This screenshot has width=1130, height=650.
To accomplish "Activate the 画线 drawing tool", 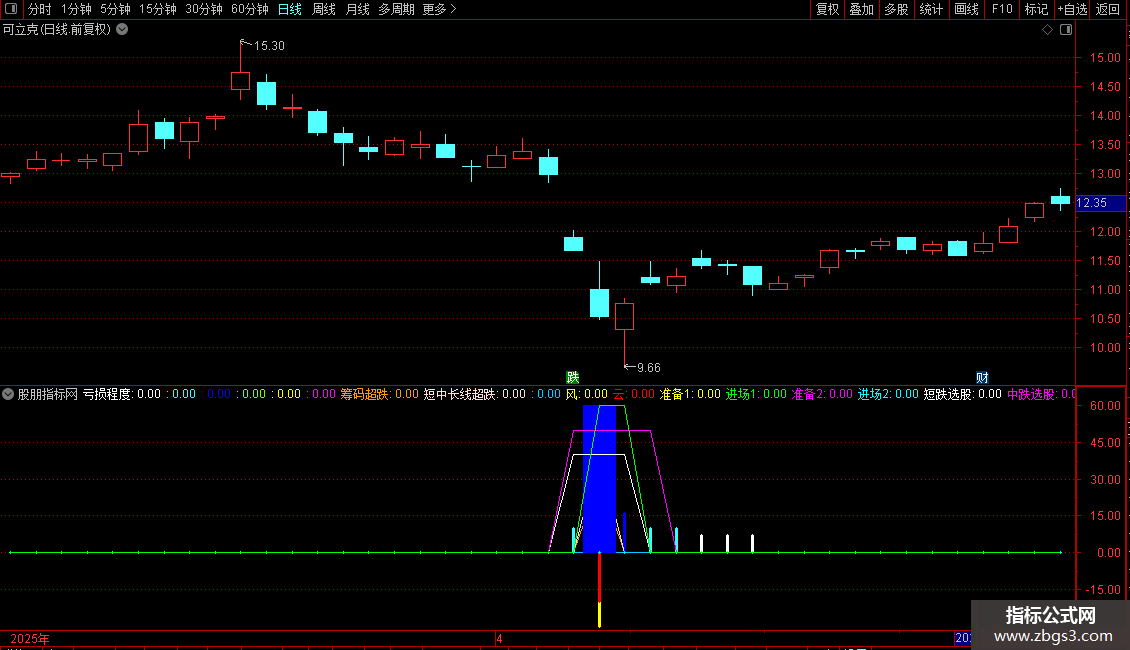I will [966, 9].
